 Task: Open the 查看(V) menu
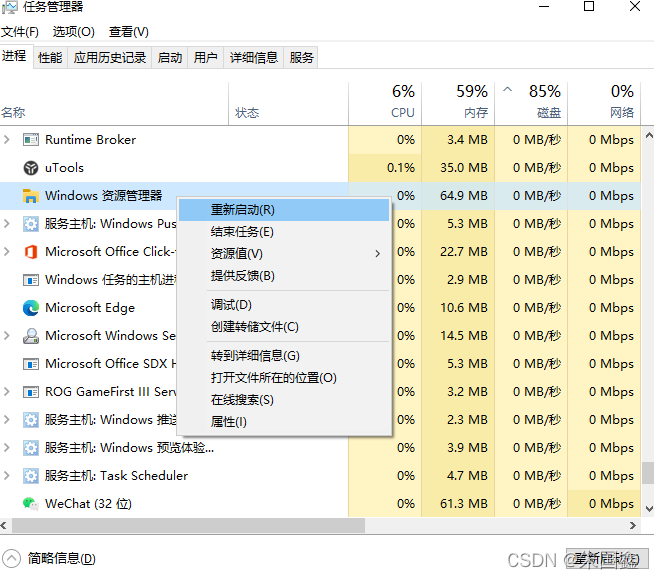click(x=129, y=32)
